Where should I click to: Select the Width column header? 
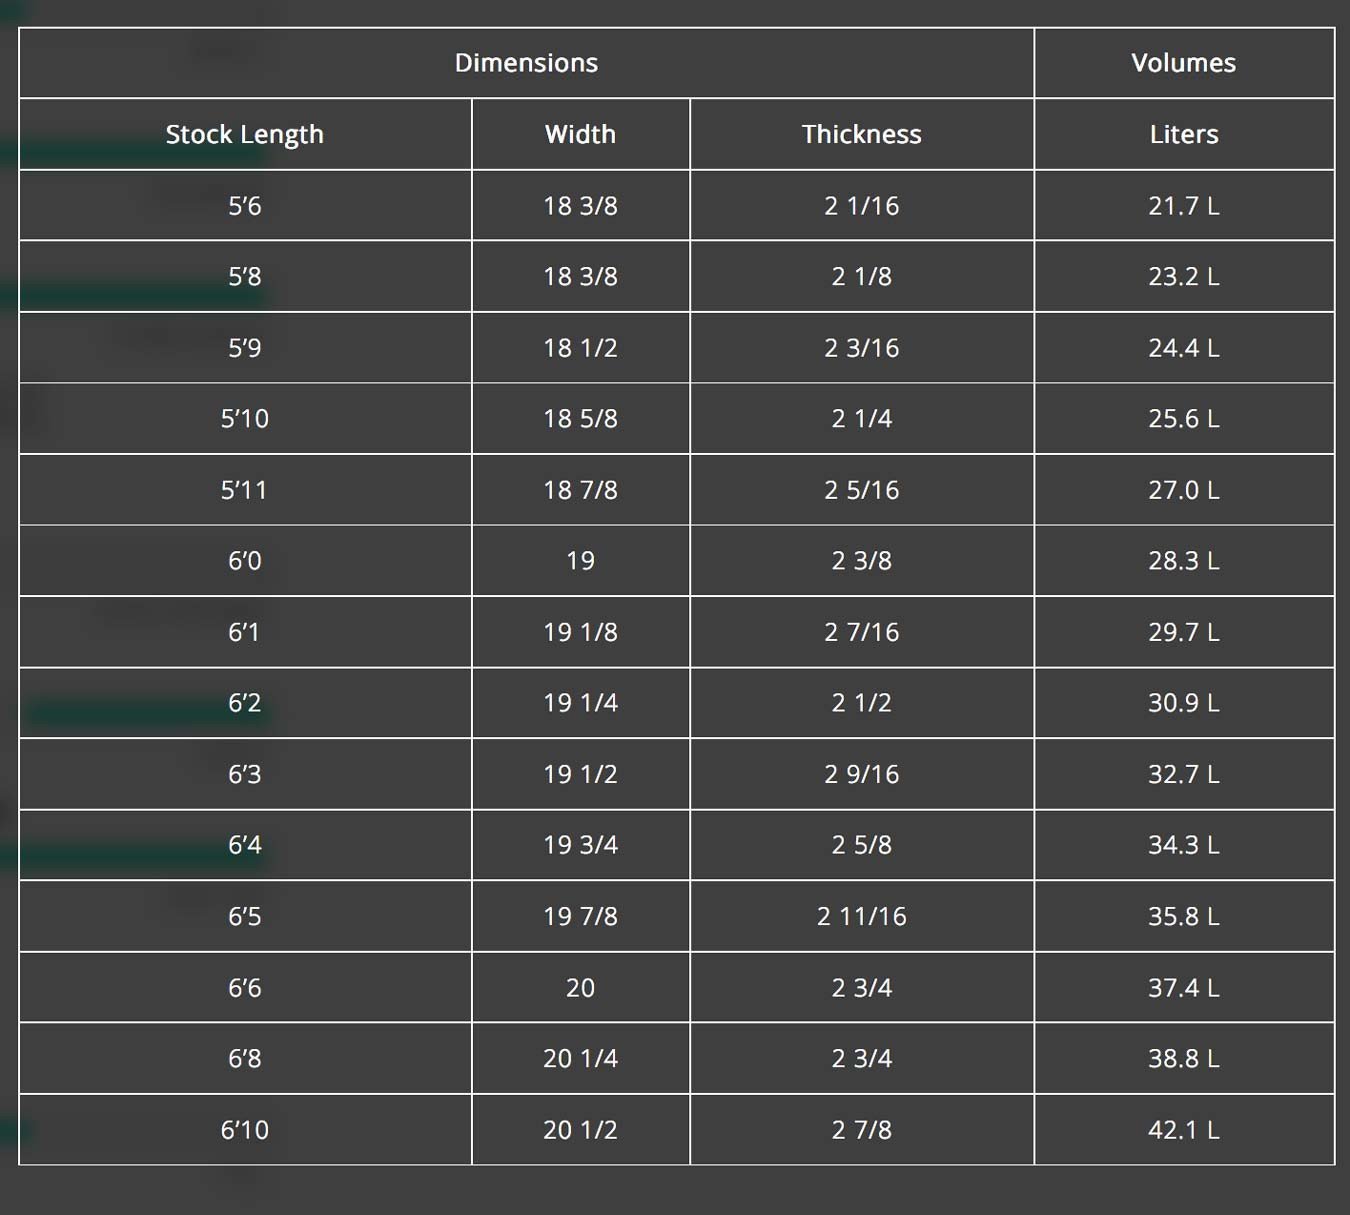point(580,134)
